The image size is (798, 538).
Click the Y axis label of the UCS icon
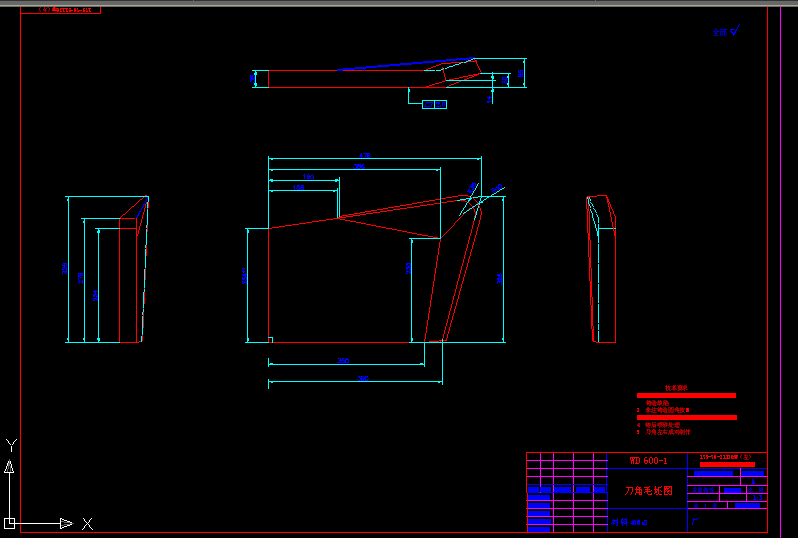(11, 444)
